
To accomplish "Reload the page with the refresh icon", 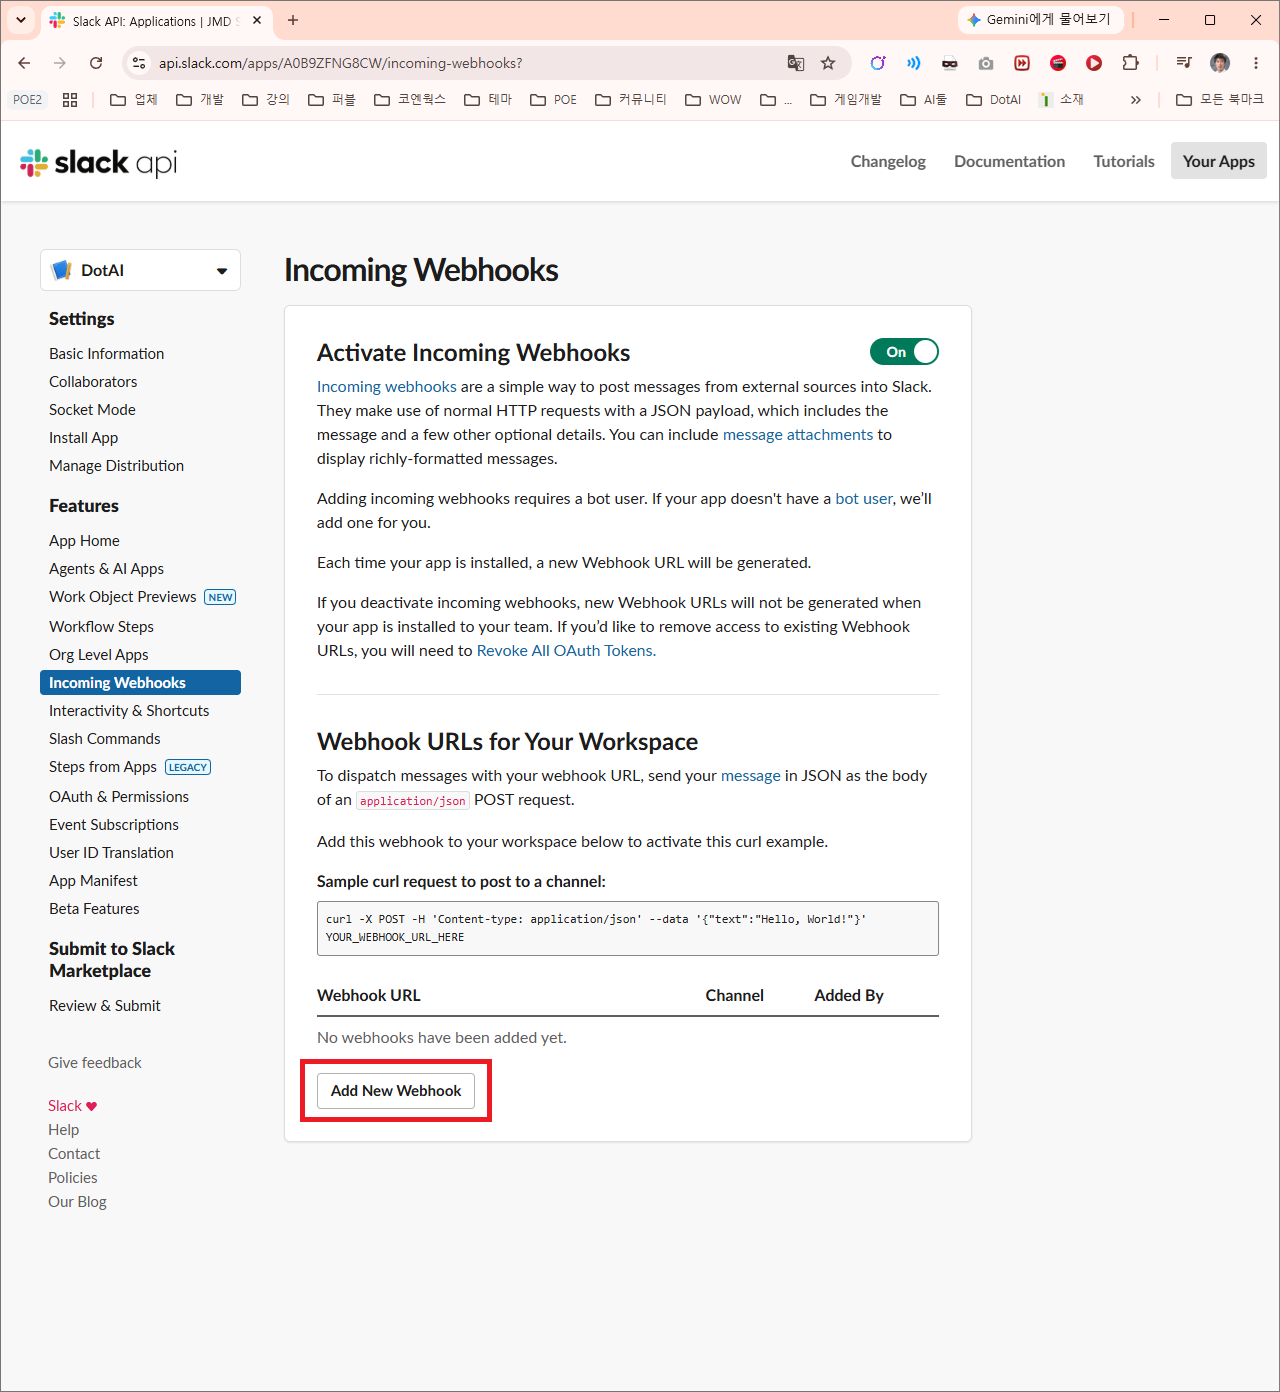I will [x=96, y=63].
